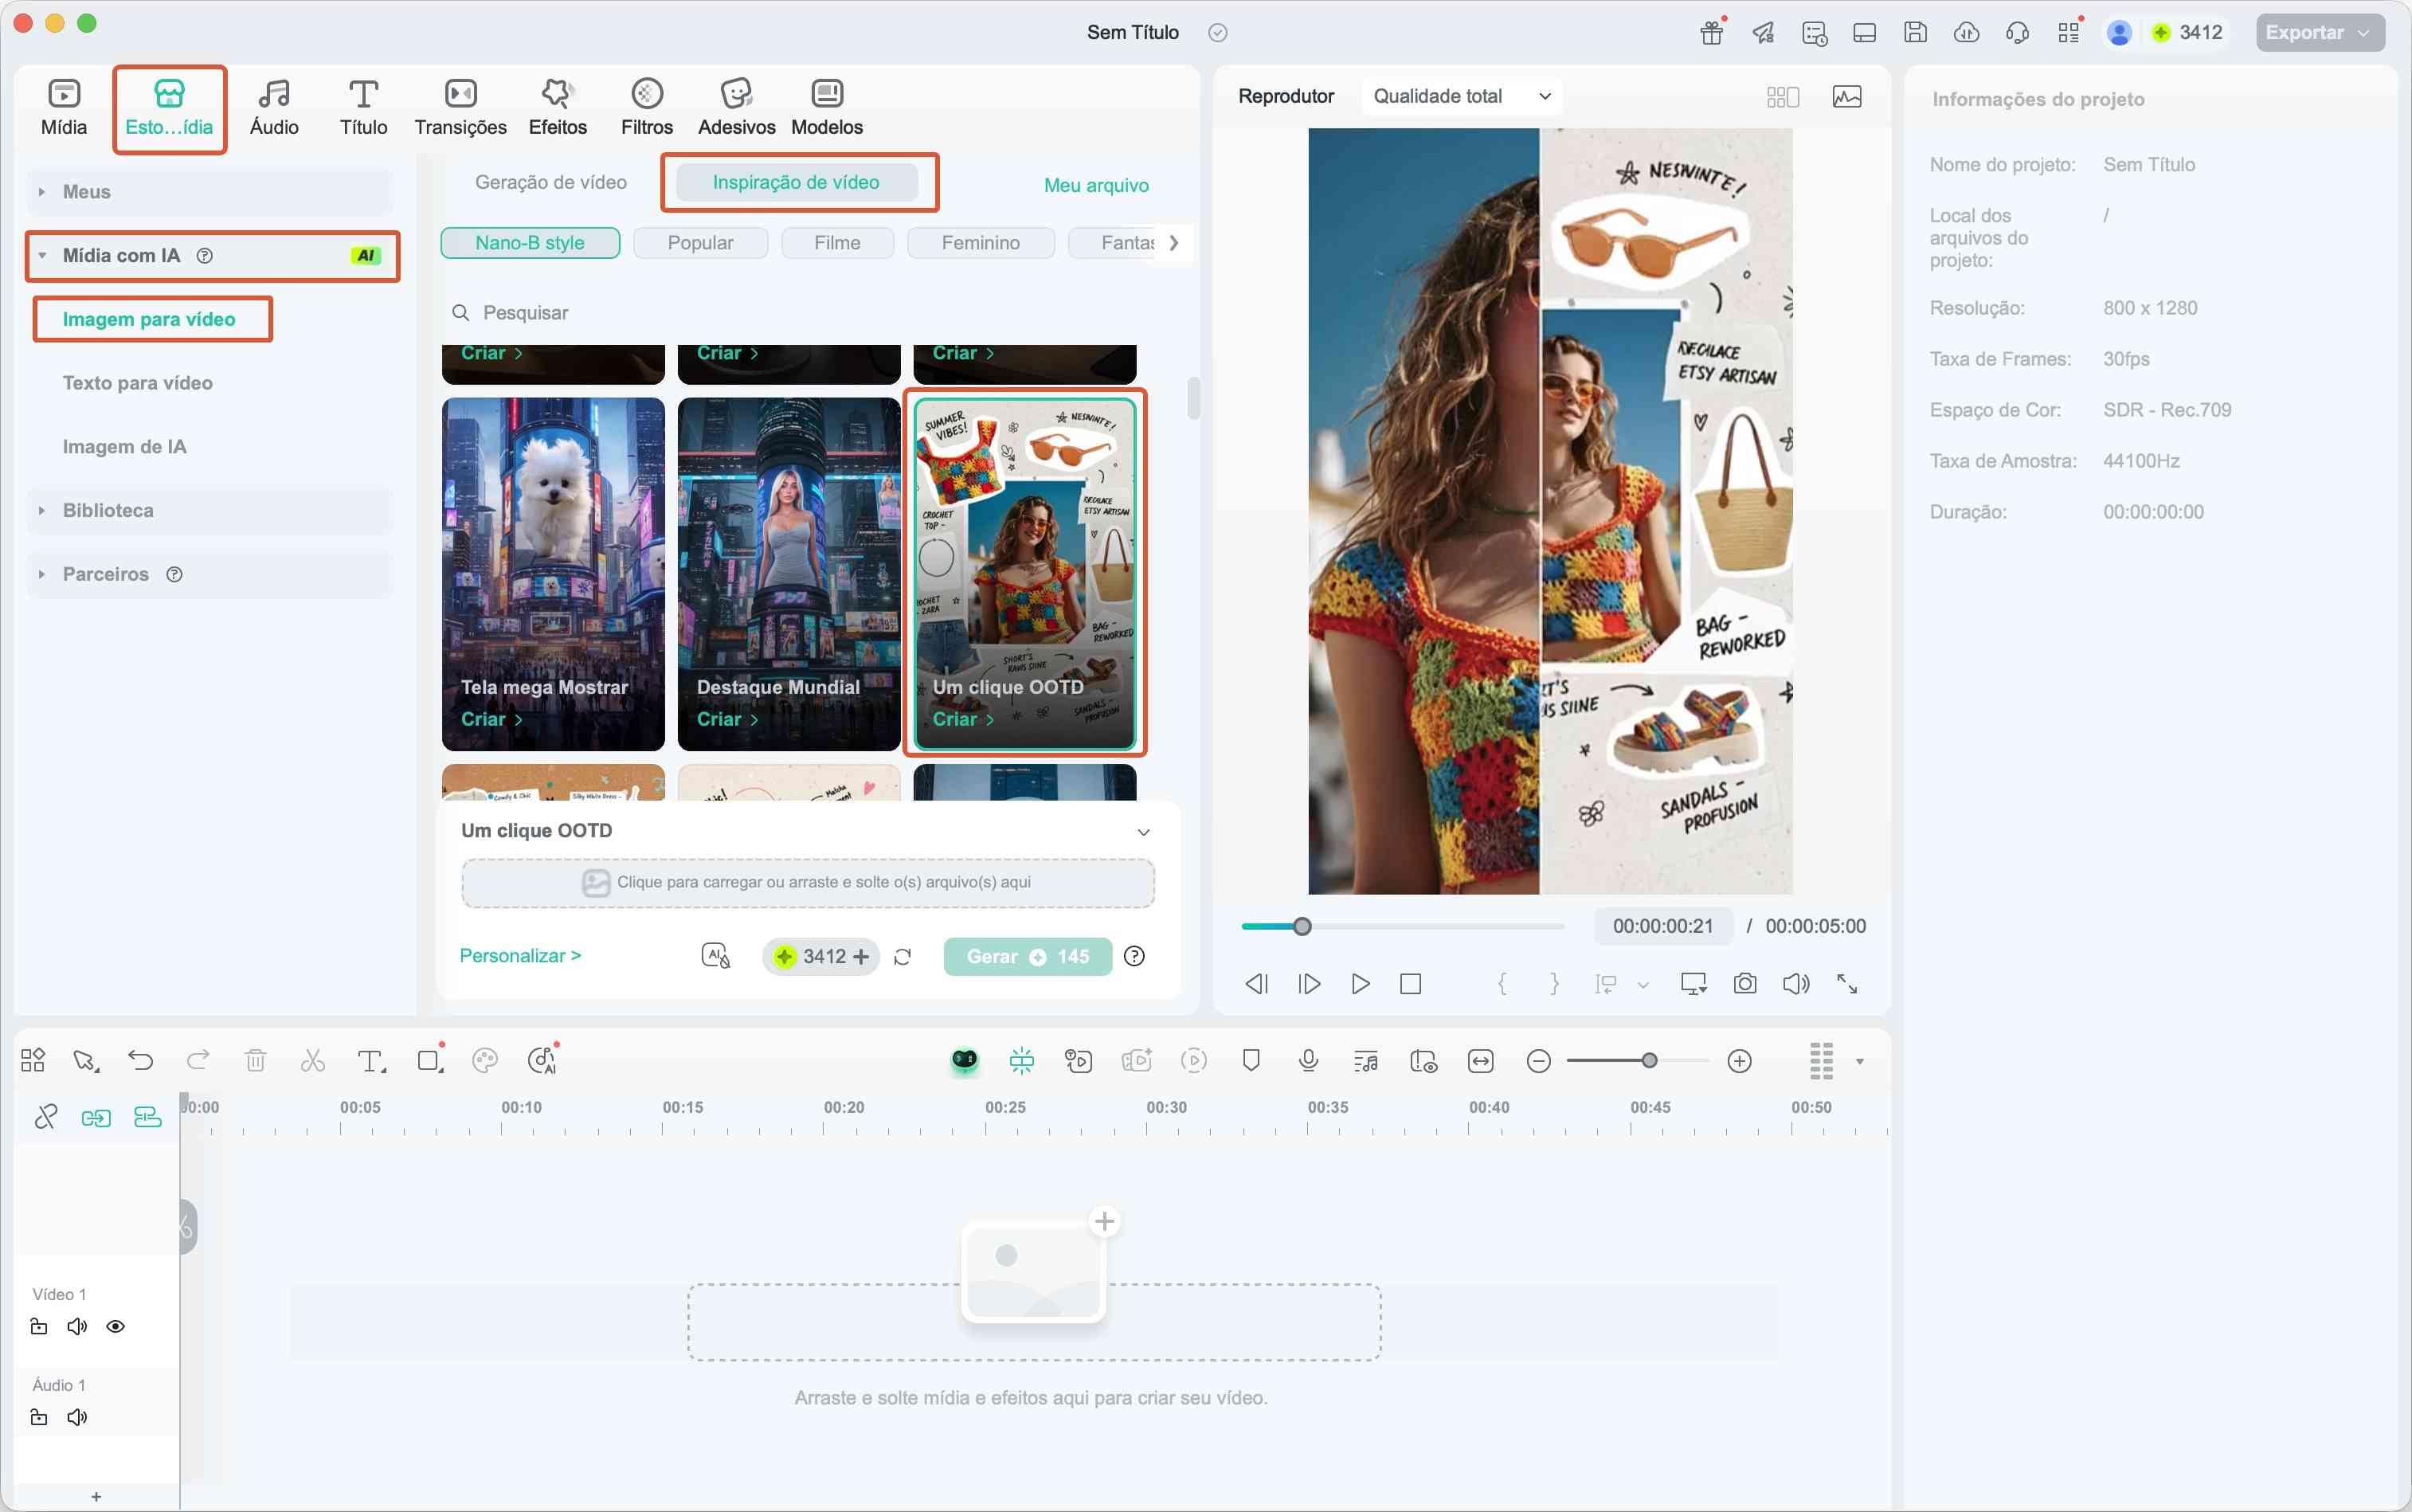
Task: Open the Efeitos effects panel
Action: [x=557, y=107]
